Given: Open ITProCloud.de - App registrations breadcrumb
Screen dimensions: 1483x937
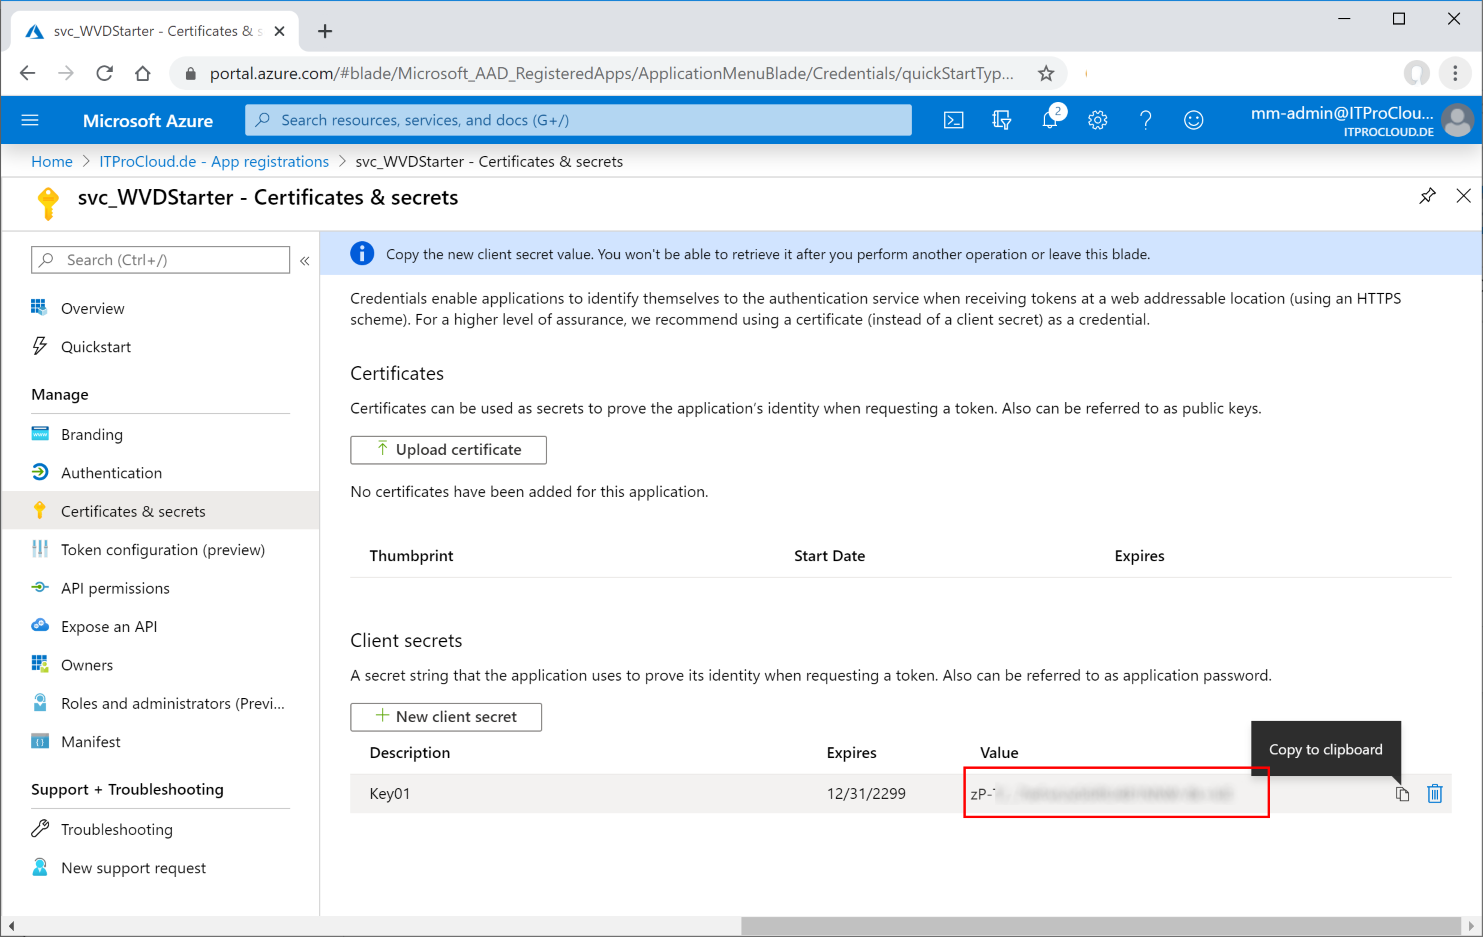Looking at the screenshot, I should coord(214,161).
